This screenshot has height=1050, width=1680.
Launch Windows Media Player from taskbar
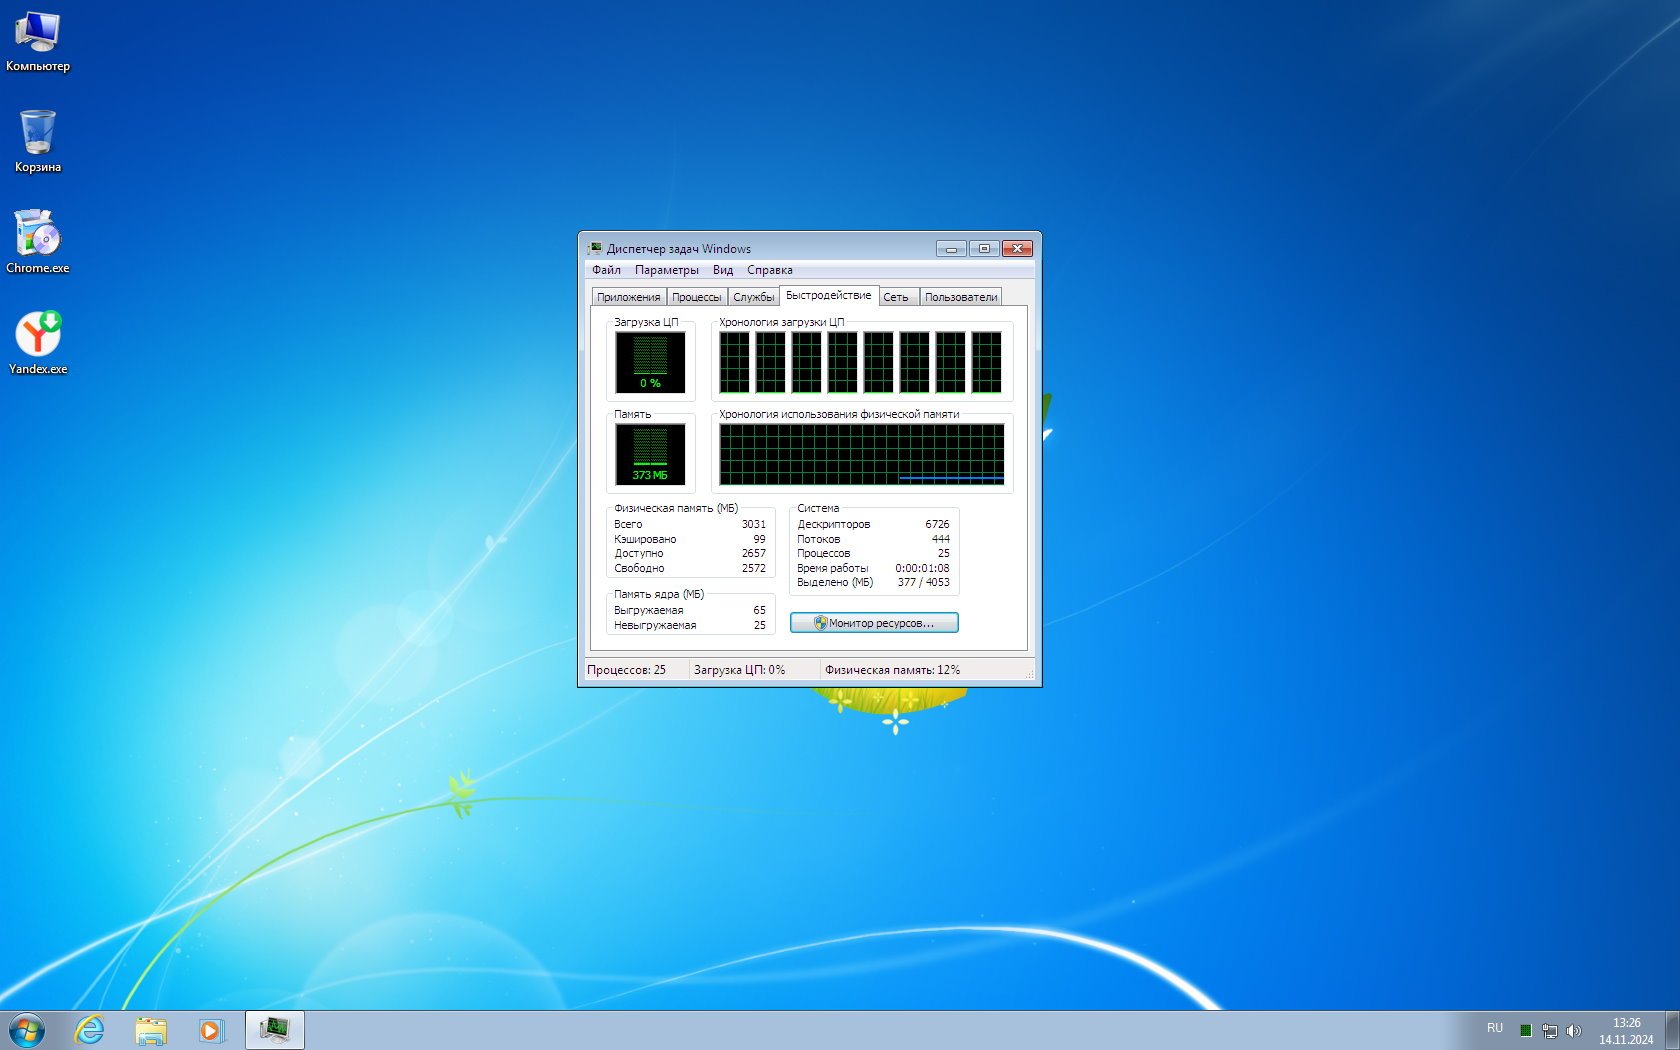[211, 1030]
